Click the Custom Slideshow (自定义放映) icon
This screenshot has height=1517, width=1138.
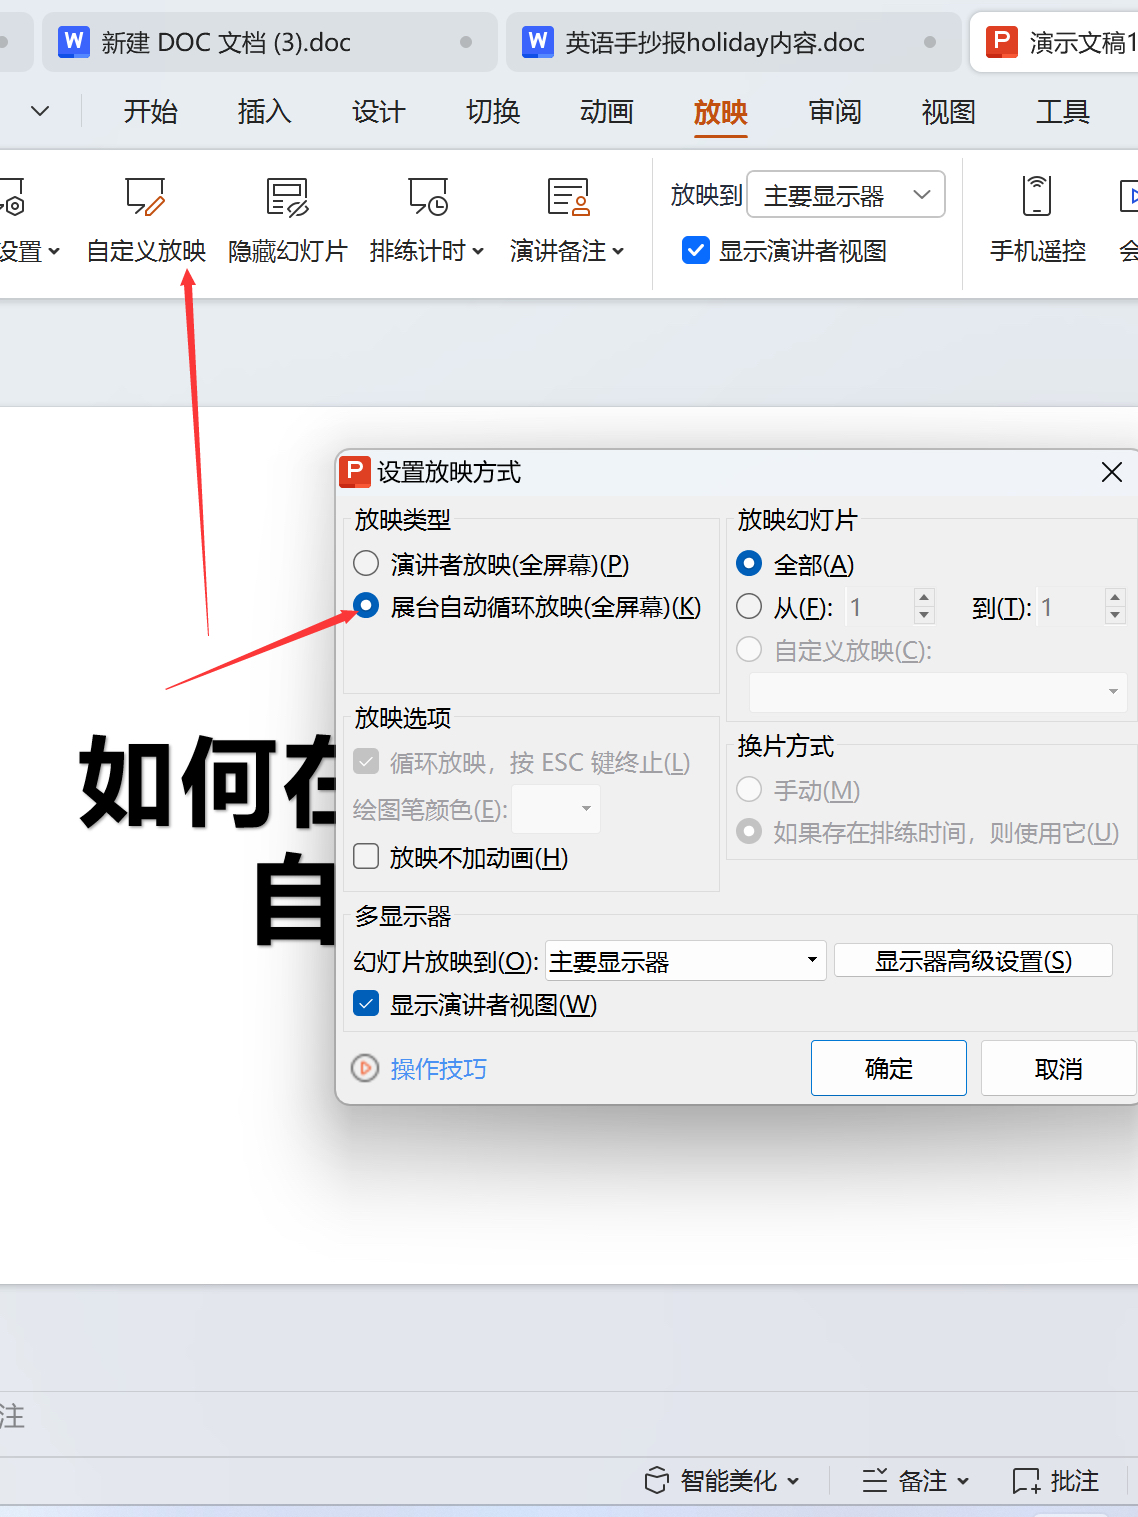pos(146,197)
